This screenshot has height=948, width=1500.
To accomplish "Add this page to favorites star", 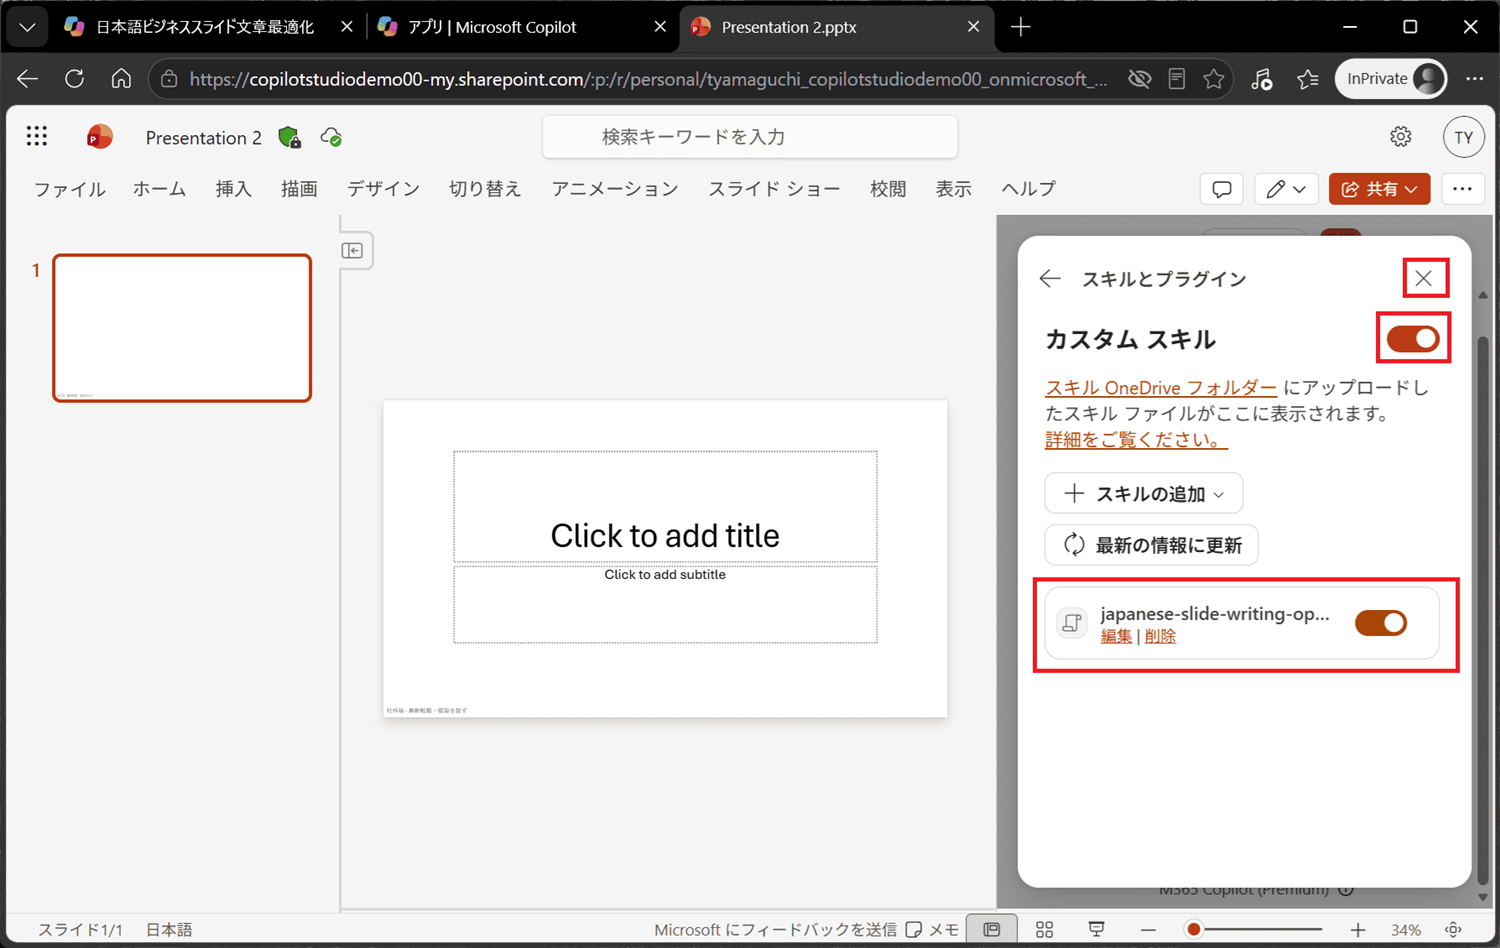I will tap(1214, 79).
